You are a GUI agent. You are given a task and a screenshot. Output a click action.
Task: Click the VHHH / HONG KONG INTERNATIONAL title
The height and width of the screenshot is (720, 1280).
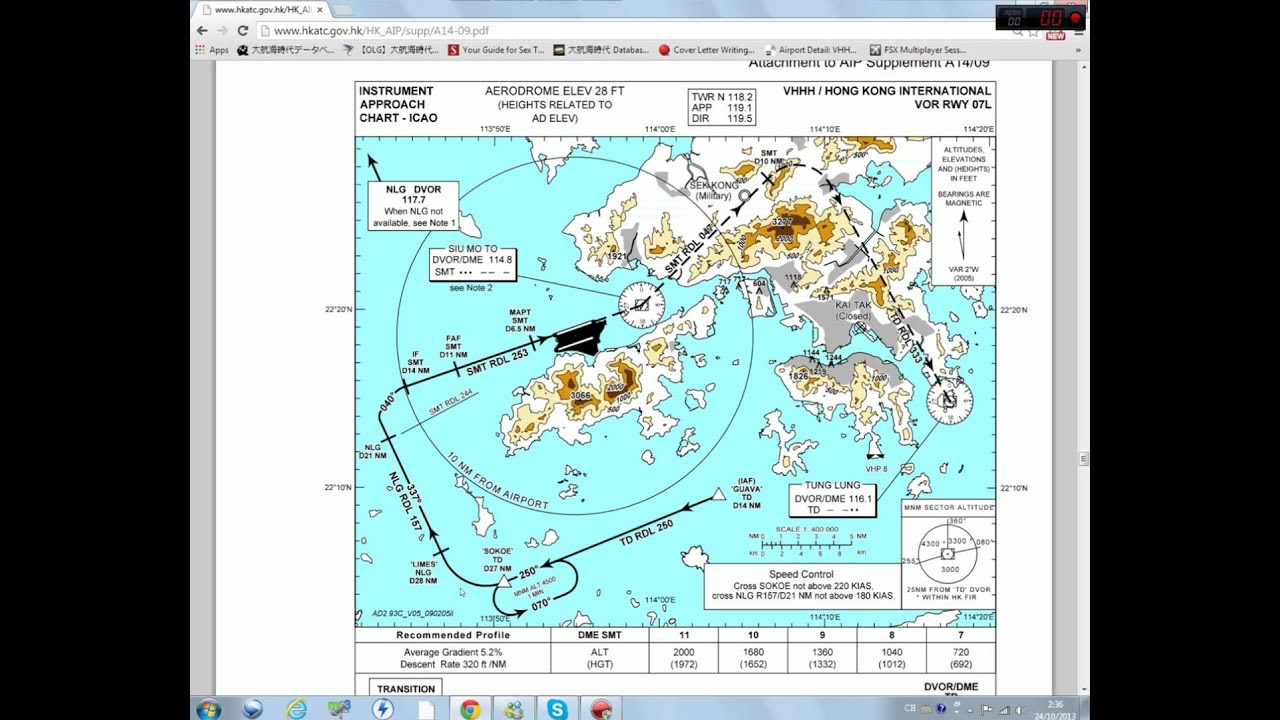(x=887, y=91)
